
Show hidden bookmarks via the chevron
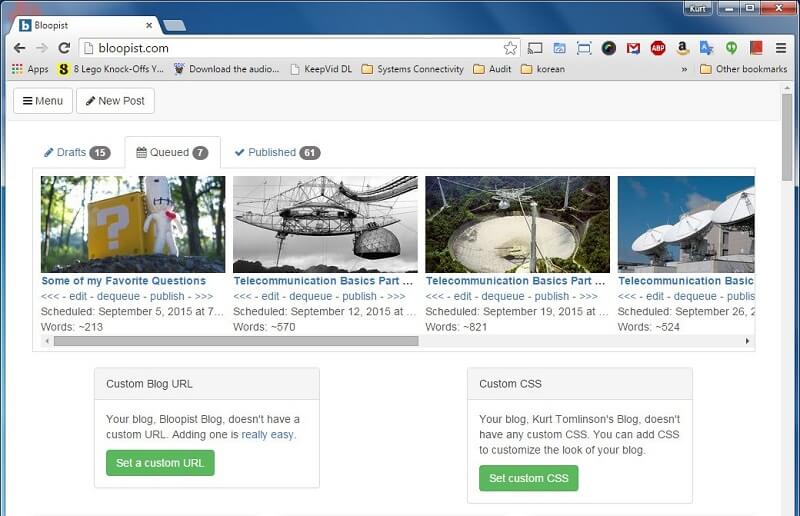click(684, 69)
